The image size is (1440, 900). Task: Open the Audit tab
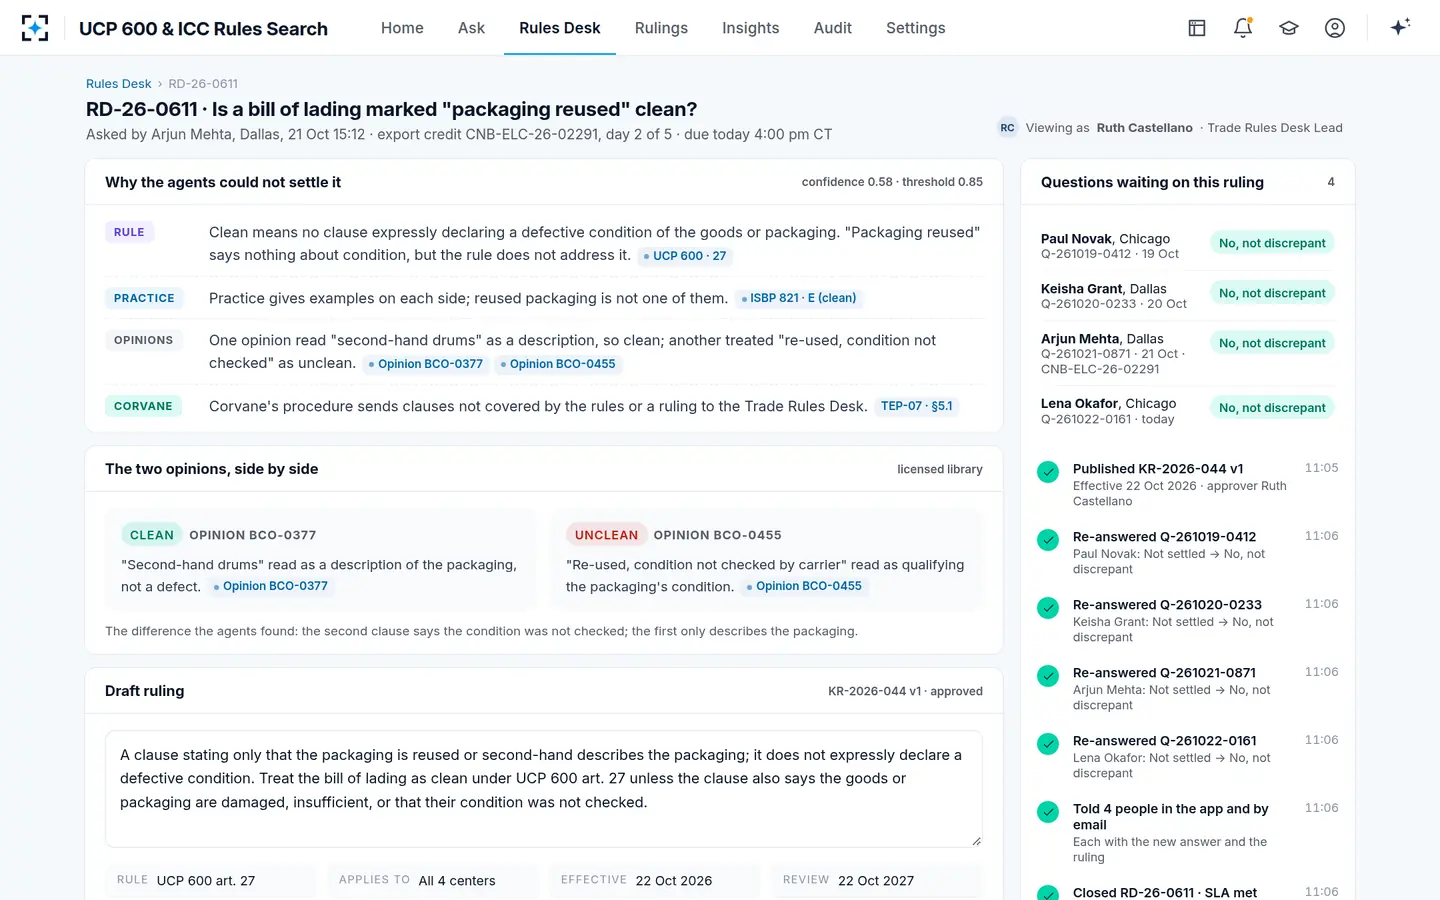pyautogui.click(x=833, y=28)
